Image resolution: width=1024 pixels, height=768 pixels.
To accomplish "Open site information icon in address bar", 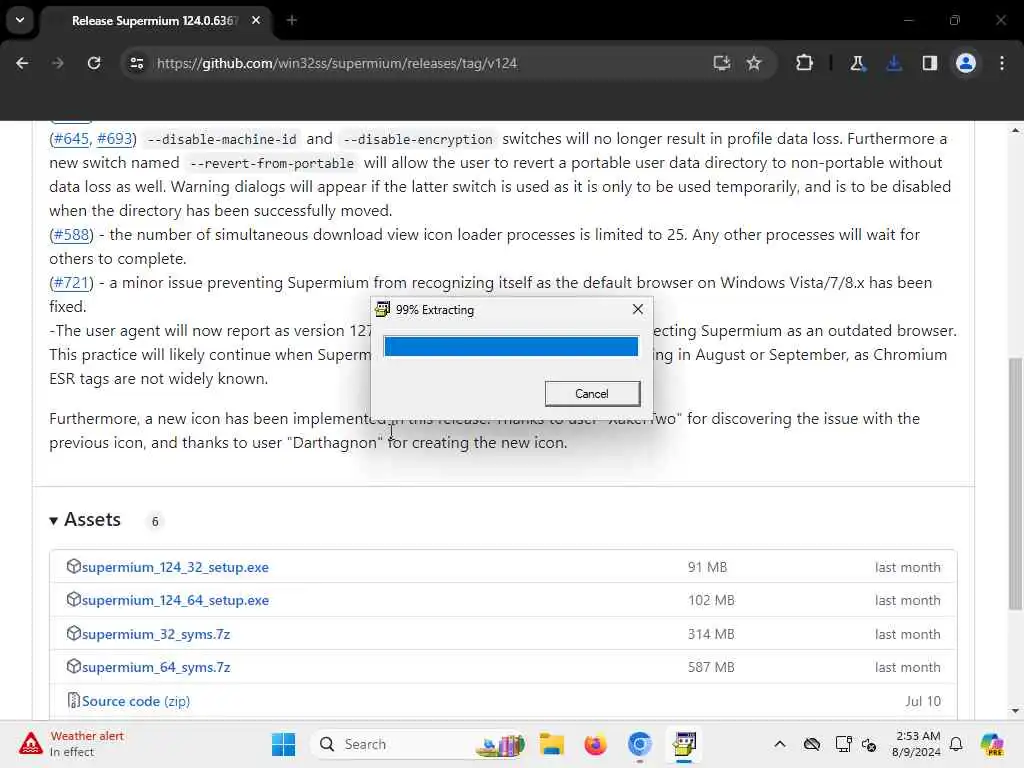I will click(x=137, y=63).
